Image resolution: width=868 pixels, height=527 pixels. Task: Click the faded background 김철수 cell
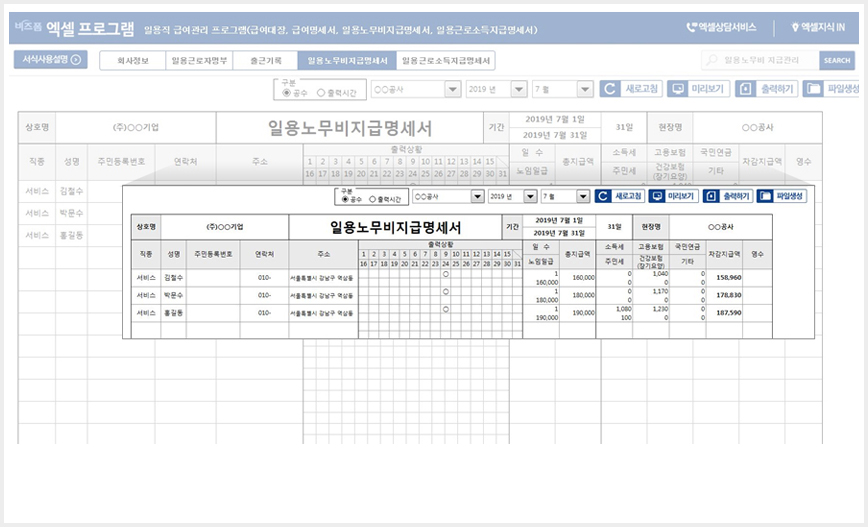pyautogui.click(x=71, y=191)
